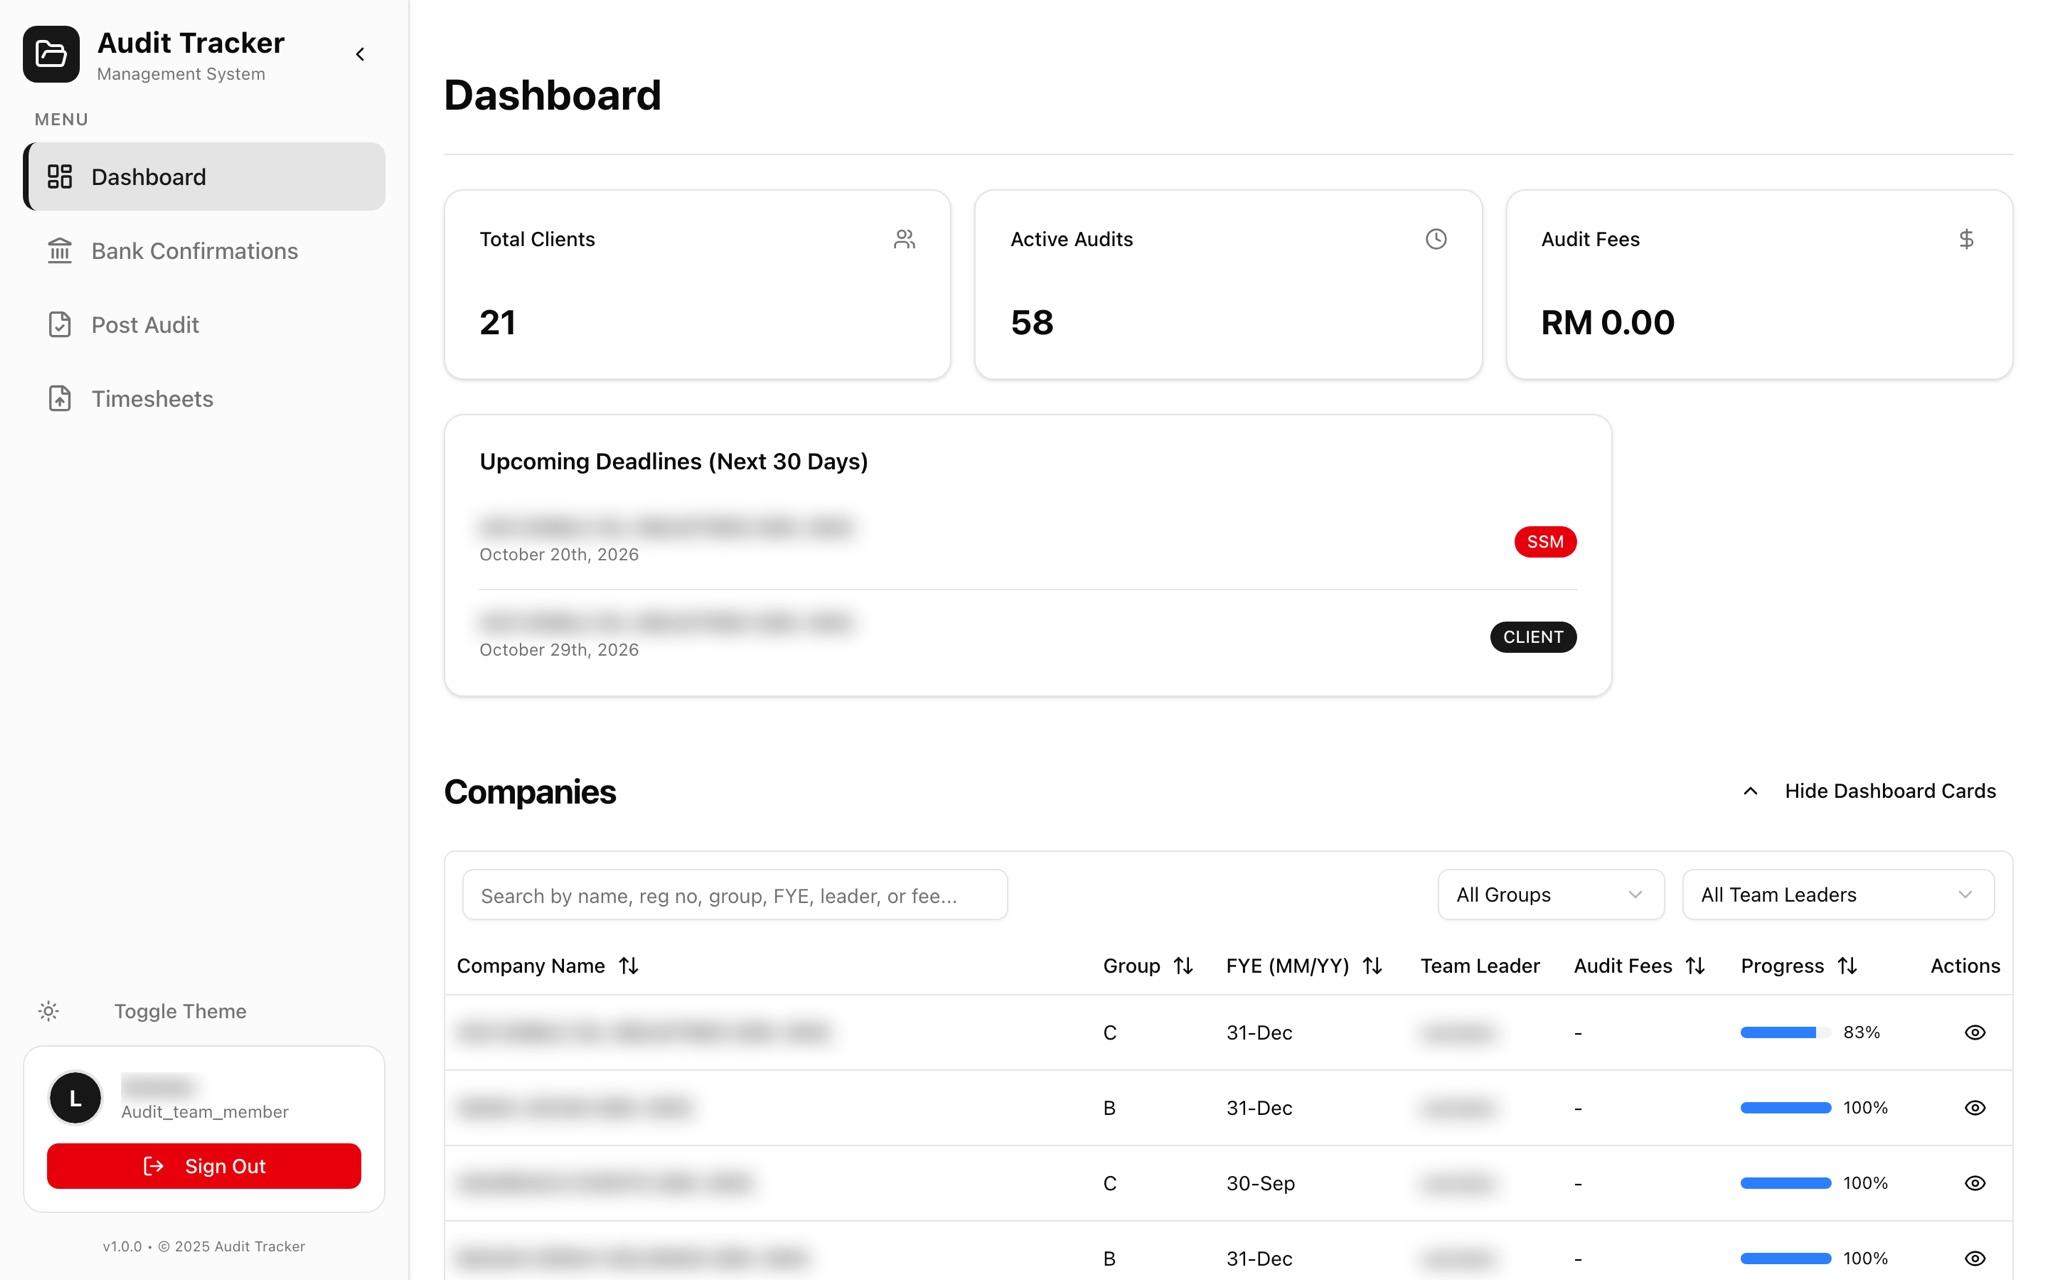Hide Dashboard Cards
The height and width of the screenshot is (1280, 2048).
click(x=1868, y=791)
